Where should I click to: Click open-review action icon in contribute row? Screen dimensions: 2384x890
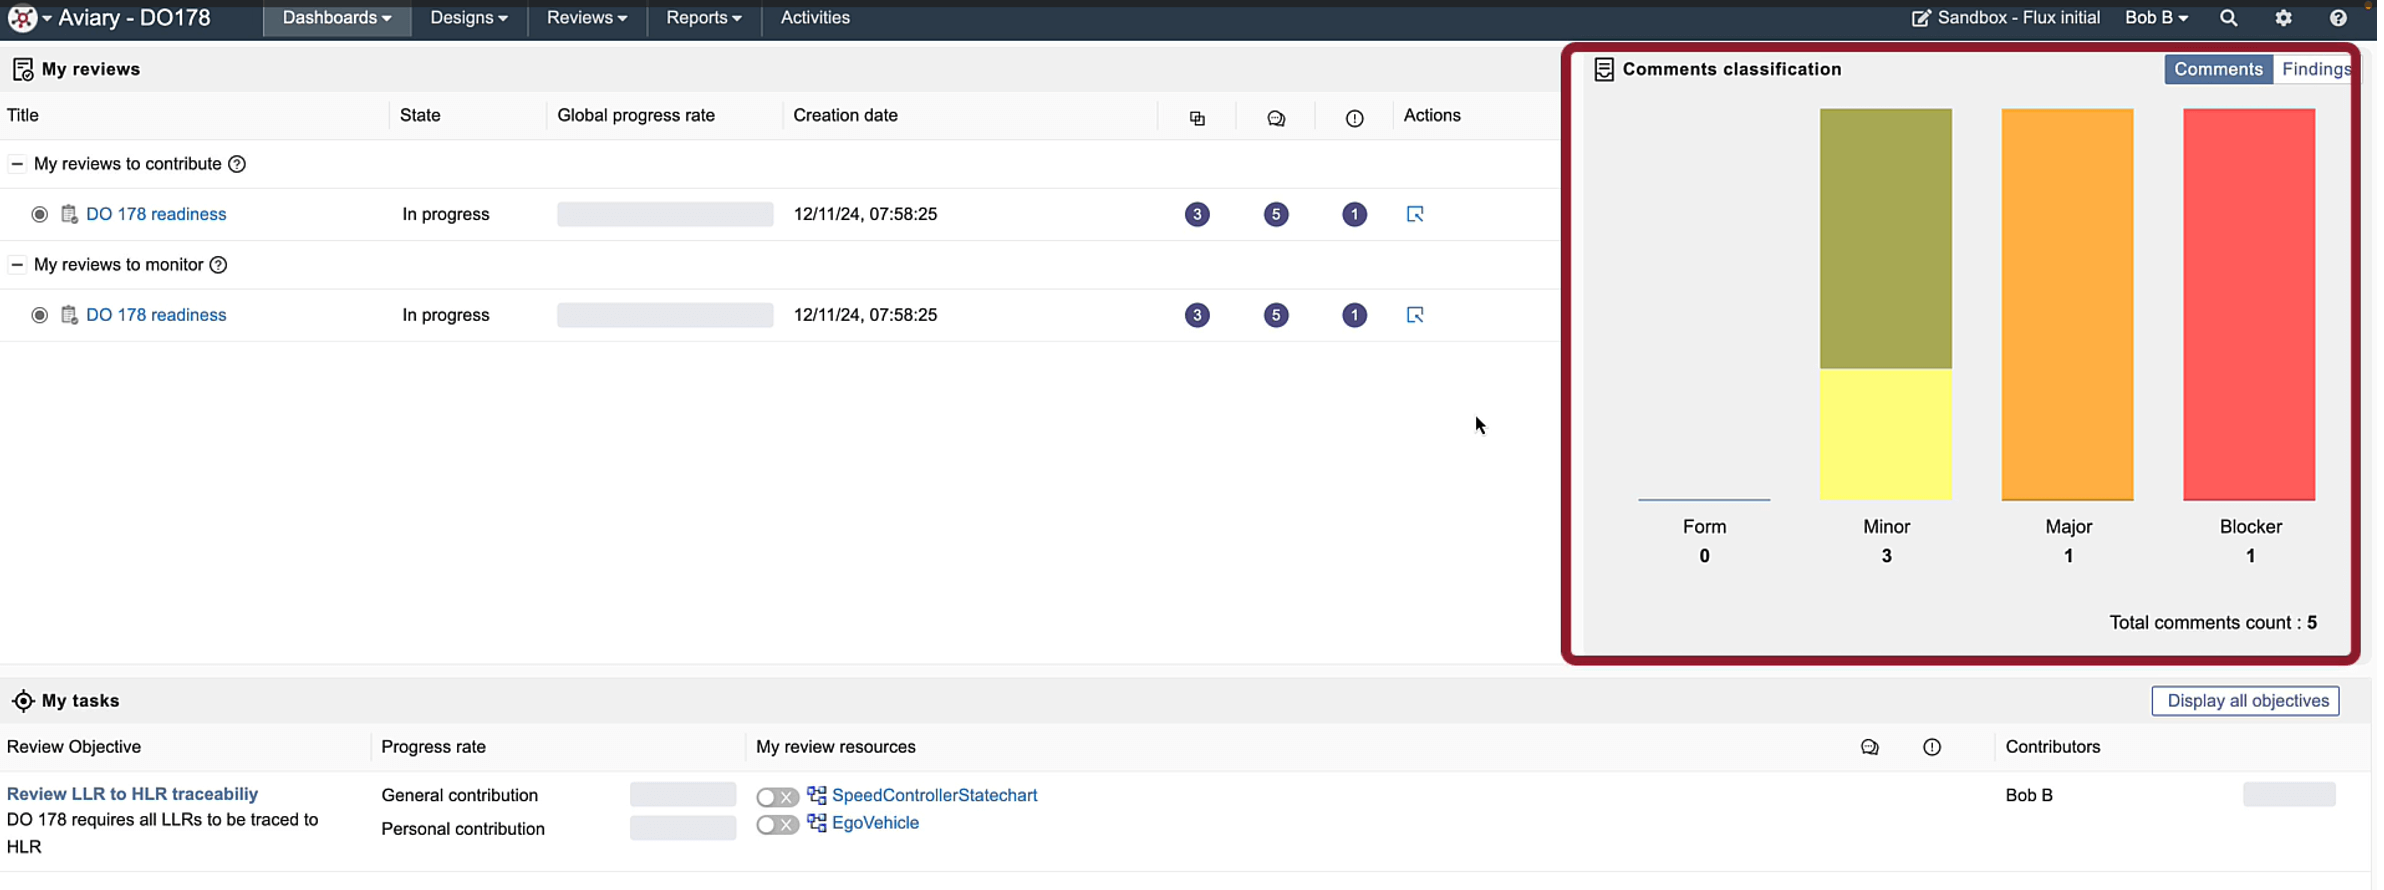click(x=1414, y=214)
